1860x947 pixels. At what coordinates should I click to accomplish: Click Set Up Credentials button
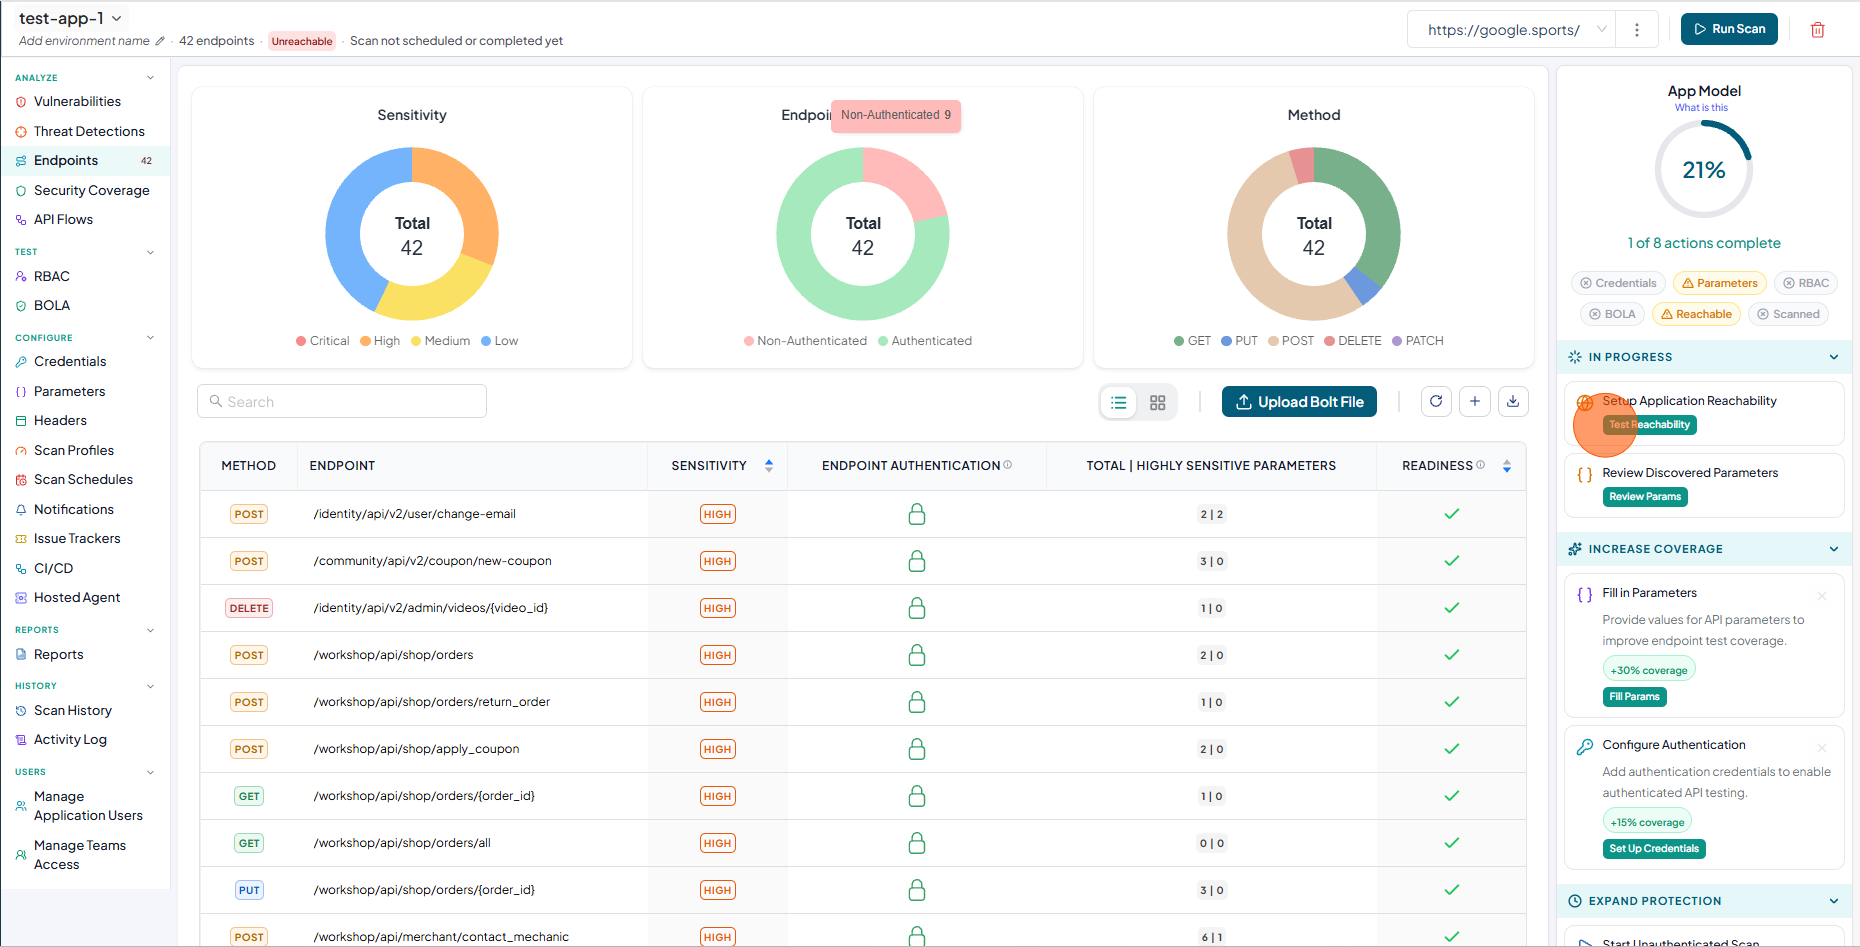[1654, 849]
